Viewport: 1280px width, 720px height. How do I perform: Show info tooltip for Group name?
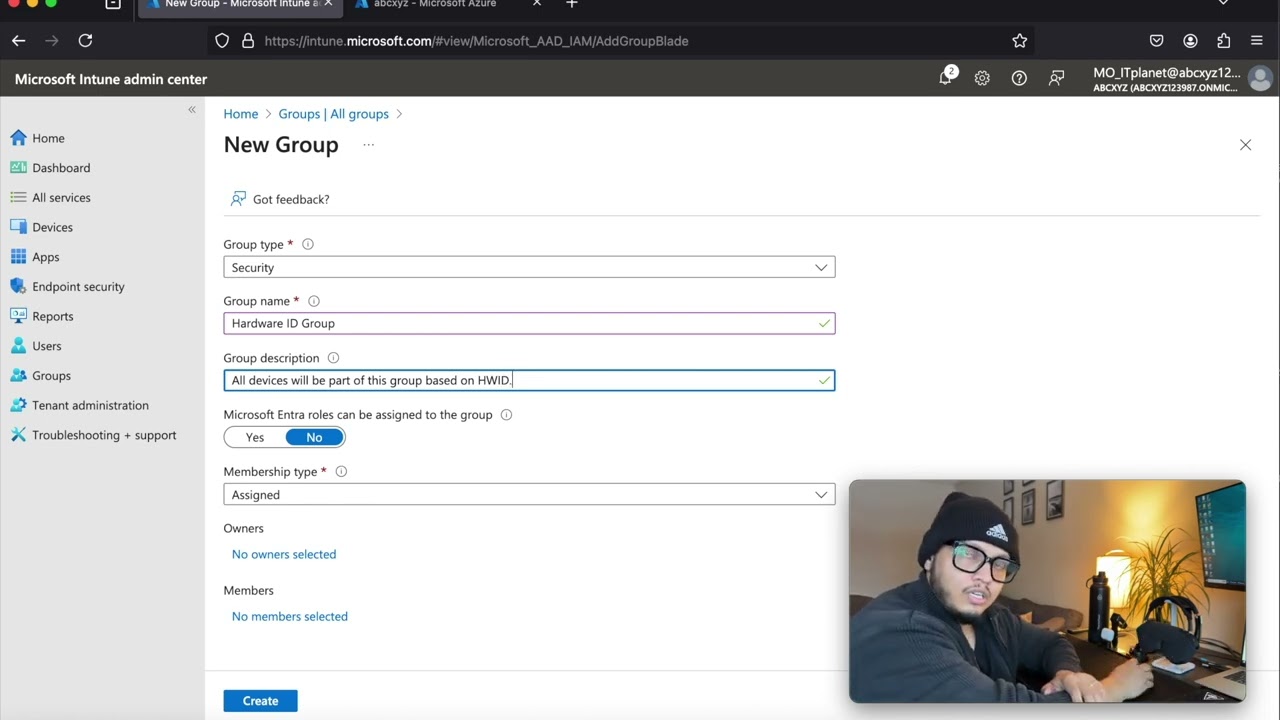tap(314, 301)
